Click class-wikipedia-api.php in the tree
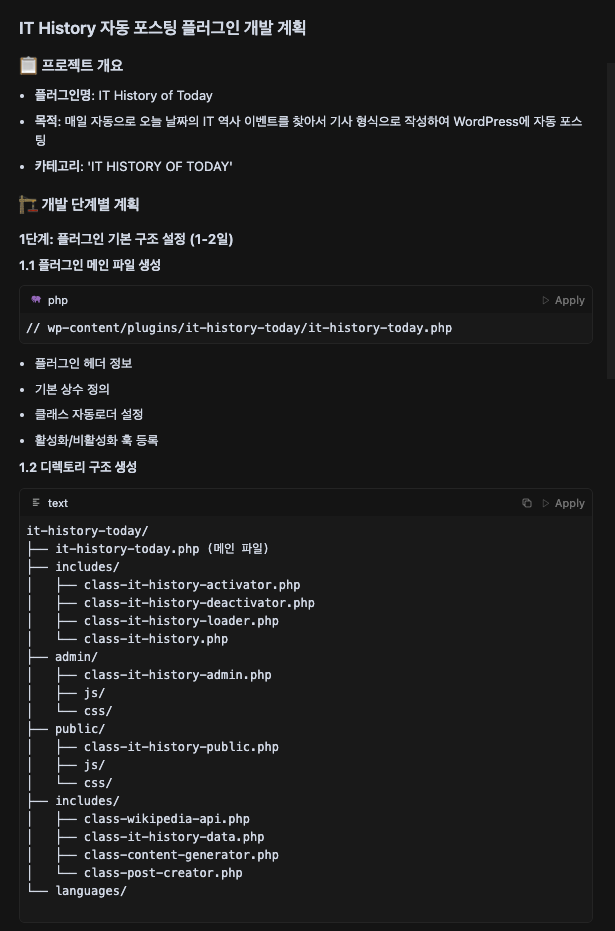Image resolution: width=615 pixels, height=931 pixels. point(167,819)
